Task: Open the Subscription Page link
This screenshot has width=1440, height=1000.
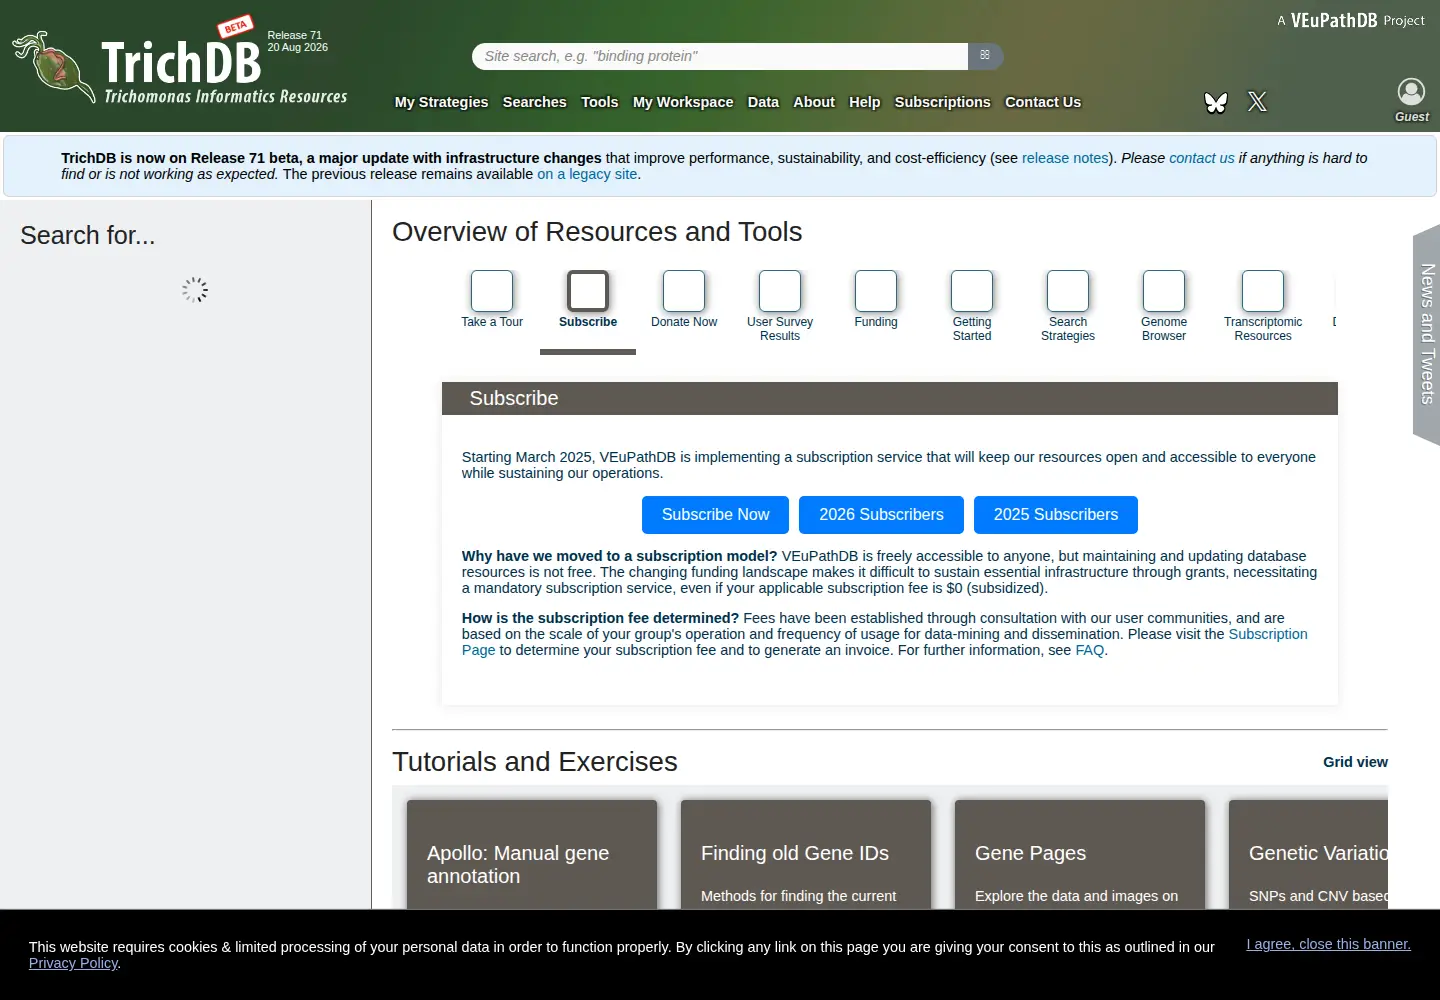Action: coord(884,642)
